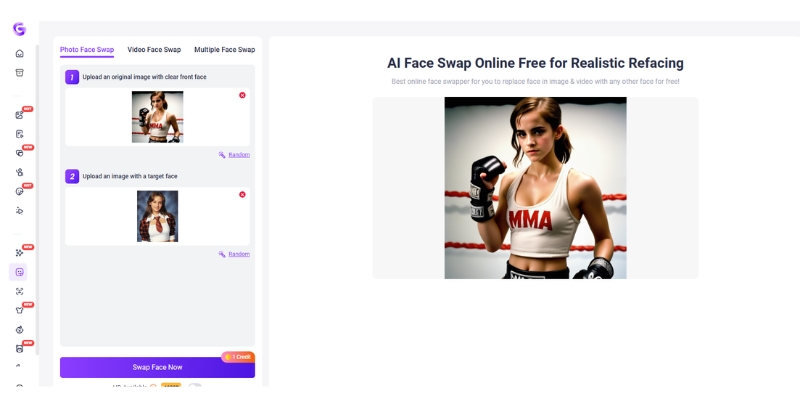Click the target face portrait thumbnail
Viewport: 800px width, 400px height.
click(158, 216)
